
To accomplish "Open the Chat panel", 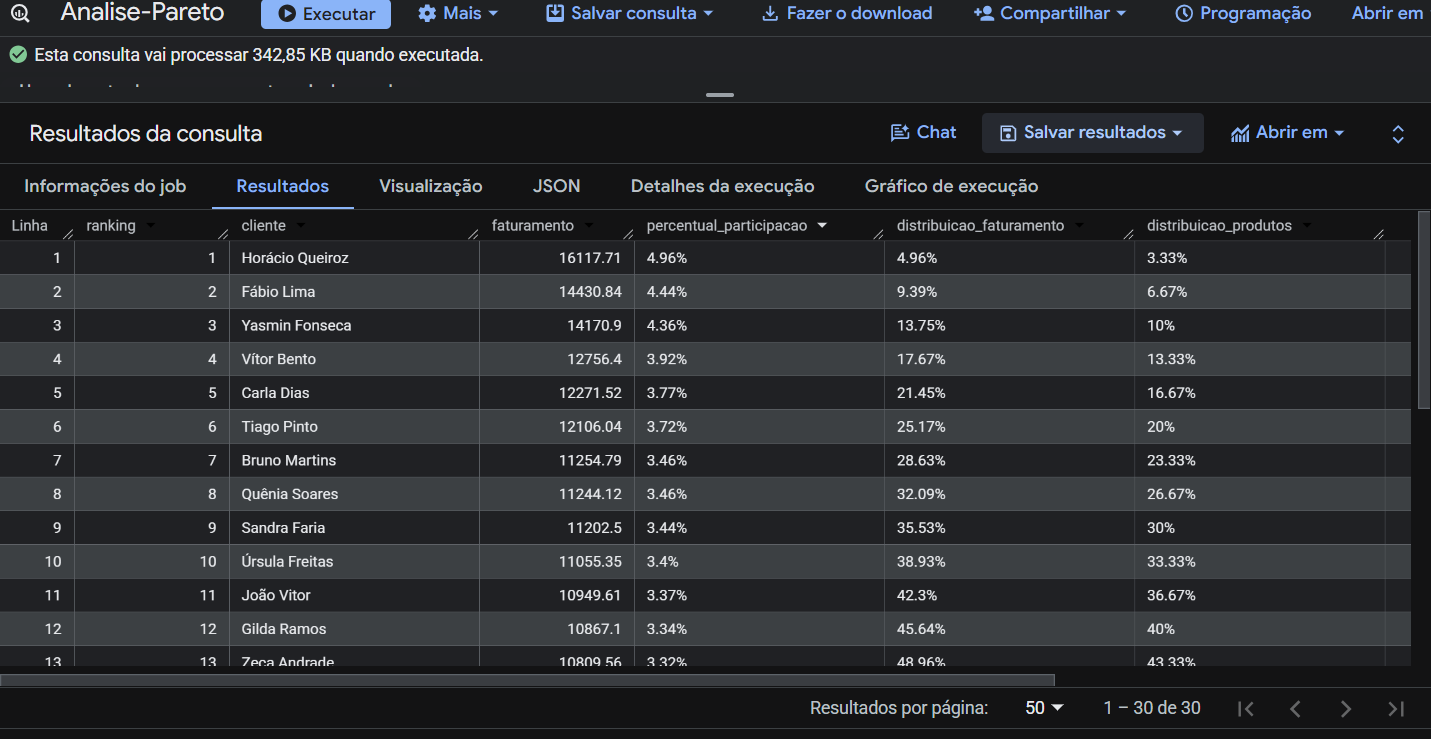I will point(924,133).
